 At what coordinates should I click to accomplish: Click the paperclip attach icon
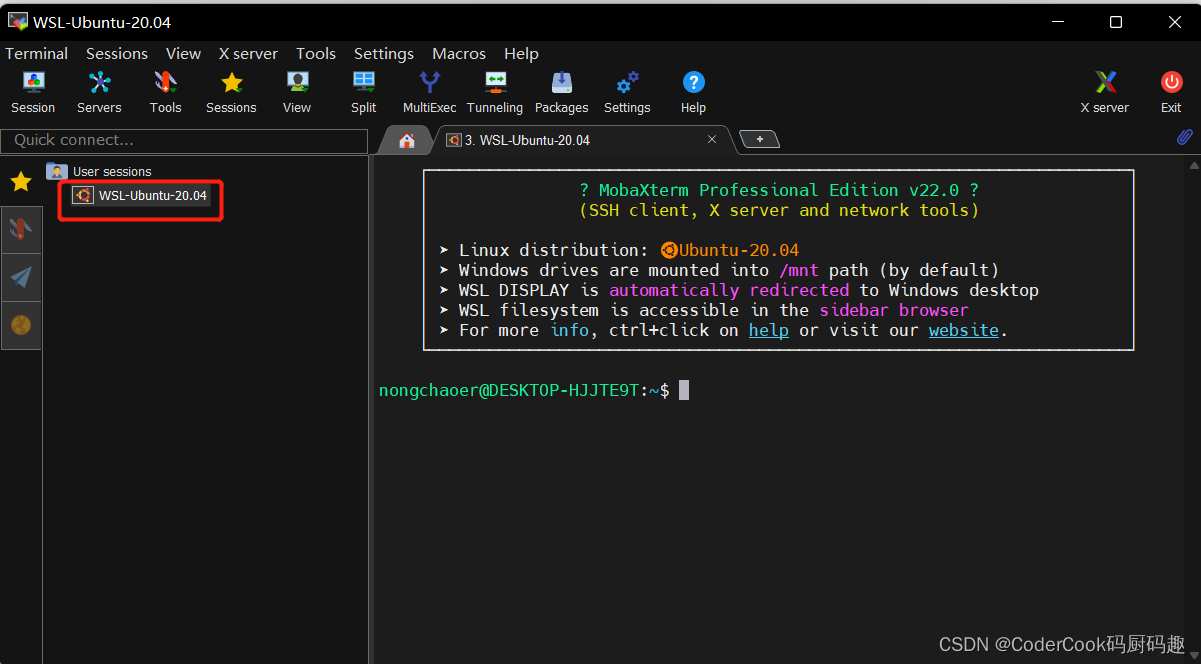pyautogui.click(x=1185, y=138)
